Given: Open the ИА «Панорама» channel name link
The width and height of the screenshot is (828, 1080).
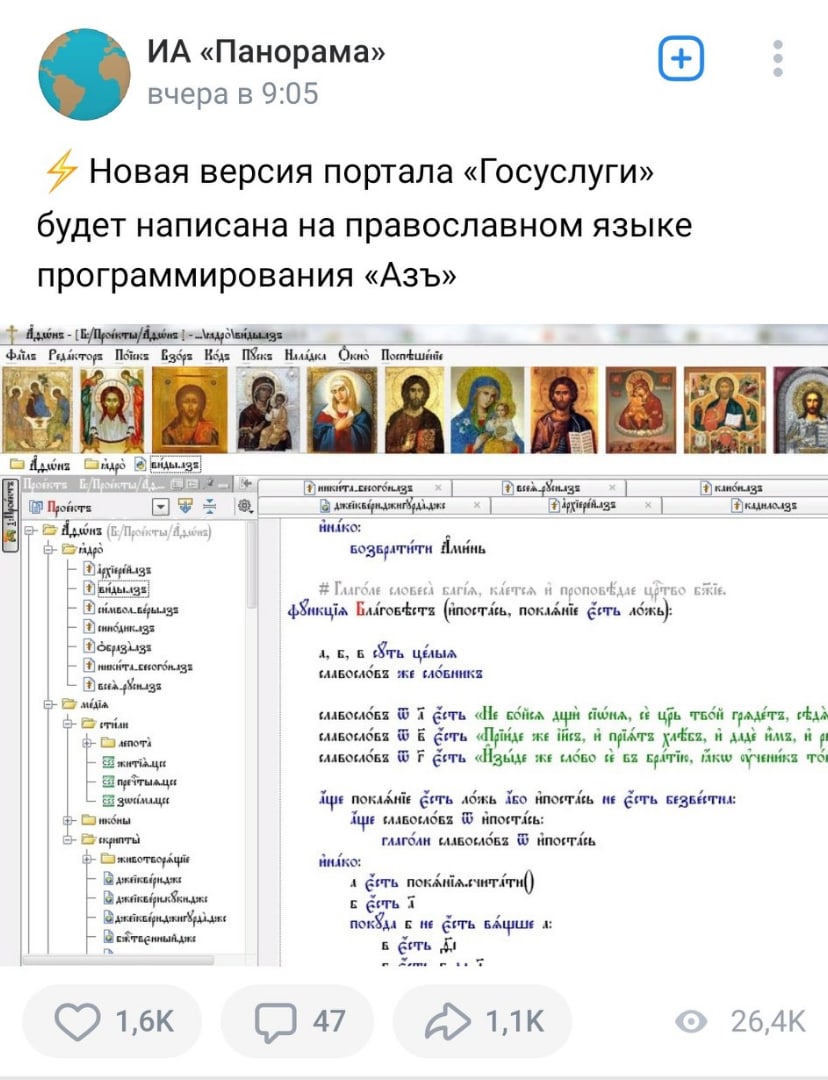Looking at the screenshot, I should pyautogui.click(x=266, y=52).
